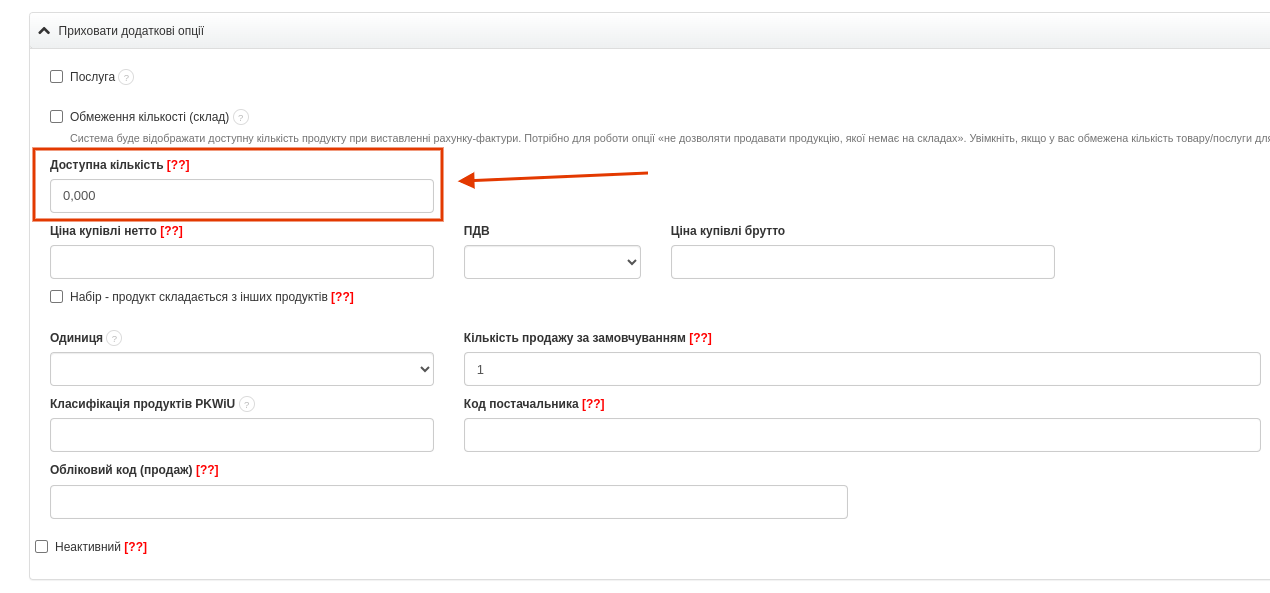Open the Одиниця unit dropdown

coord(242,369)
